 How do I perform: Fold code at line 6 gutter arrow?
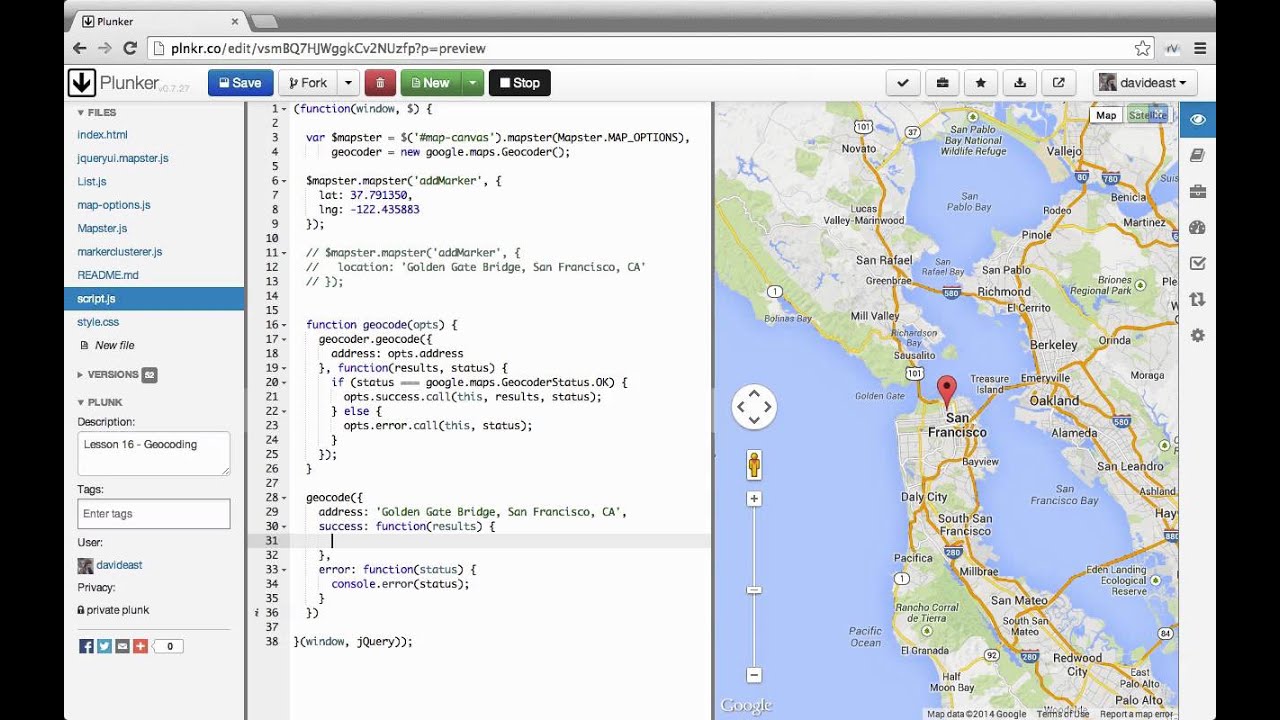pos(286,181)
